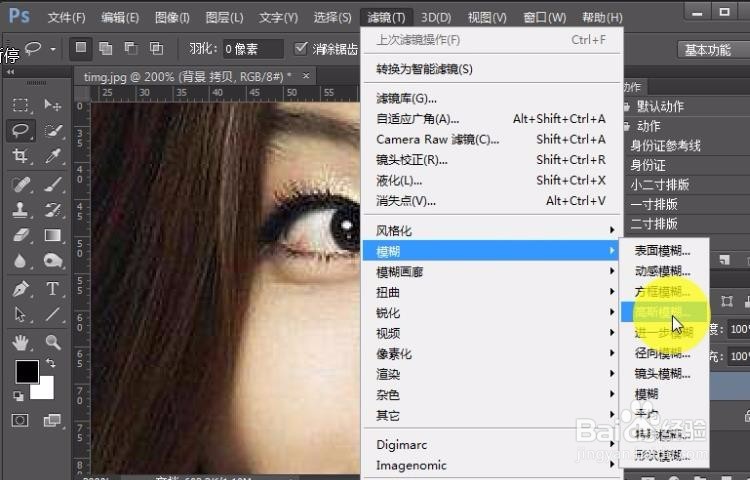Open Camera Raw 滤镜(C) entry

pos(491,139)
